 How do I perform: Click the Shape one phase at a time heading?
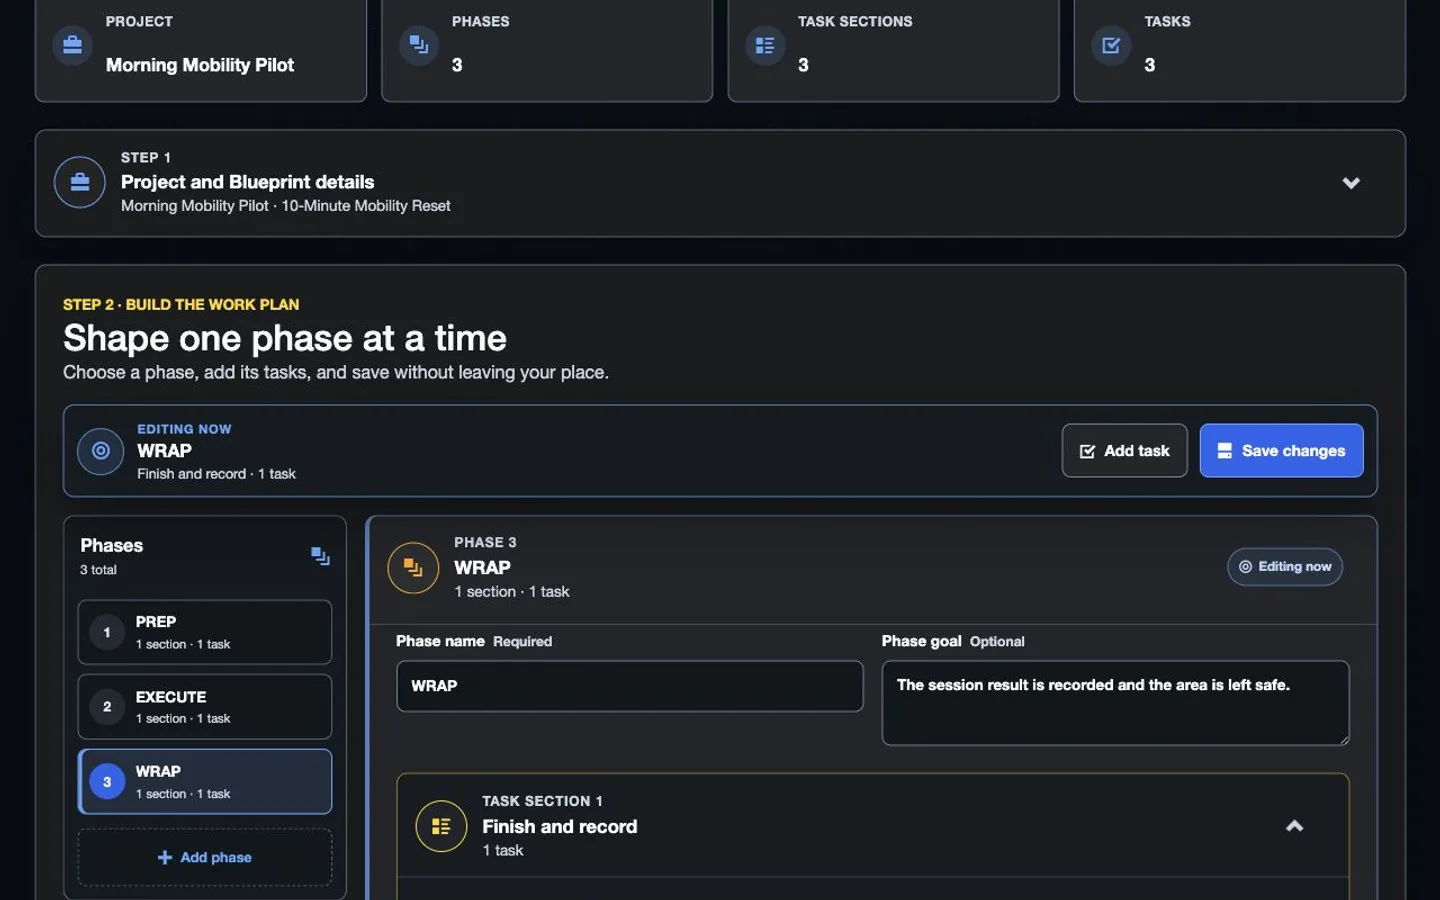coord(285,338)
